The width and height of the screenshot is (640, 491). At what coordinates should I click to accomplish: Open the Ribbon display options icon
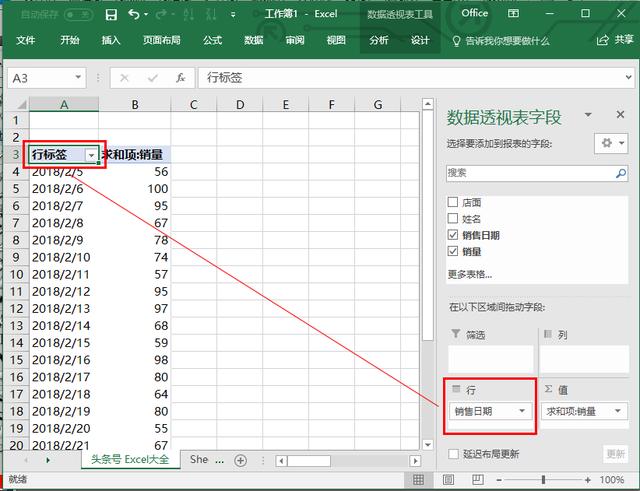point(513,13)
